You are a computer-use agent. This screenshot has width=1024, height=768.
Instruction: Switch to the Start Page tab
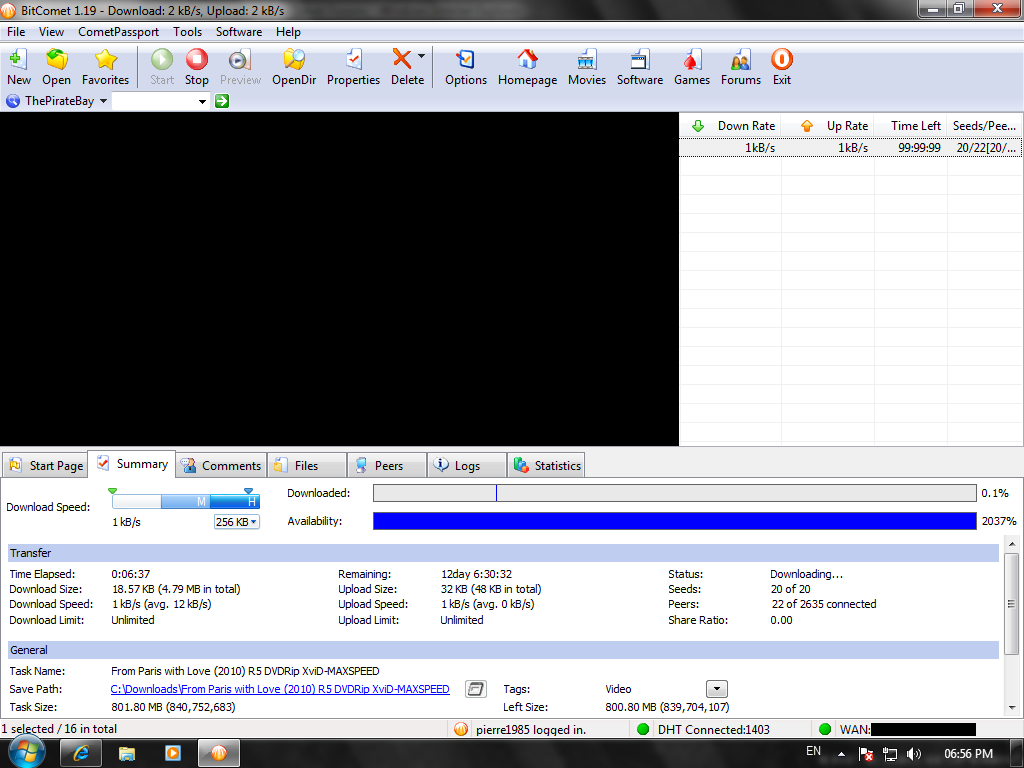pos(46,466)
